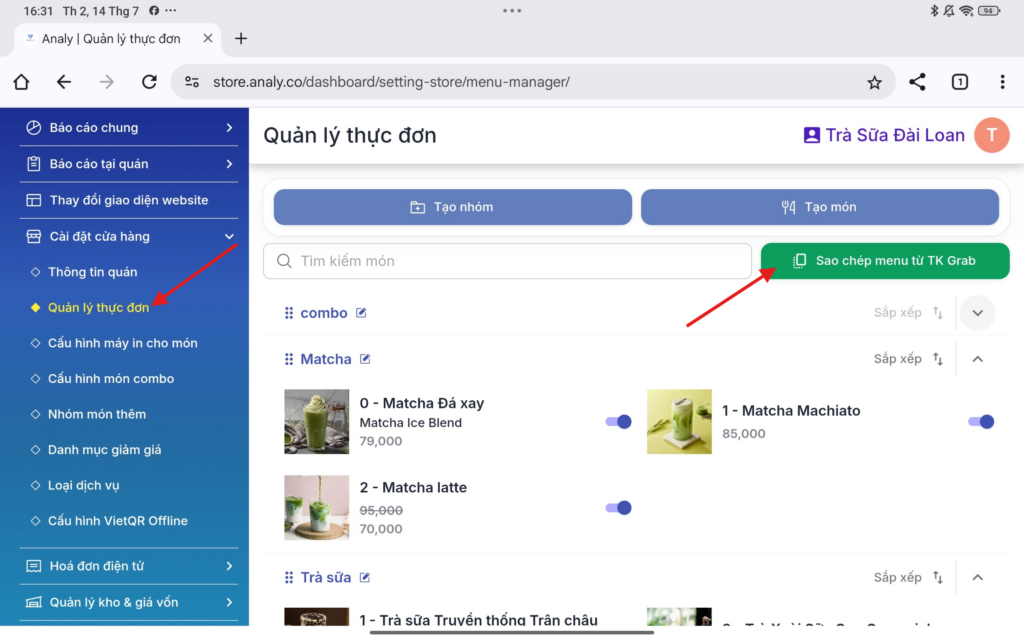The image size is (1024, 640).
Task: Expand the Báo cáo tại quán menu
Action: click(x=229, y=164)
